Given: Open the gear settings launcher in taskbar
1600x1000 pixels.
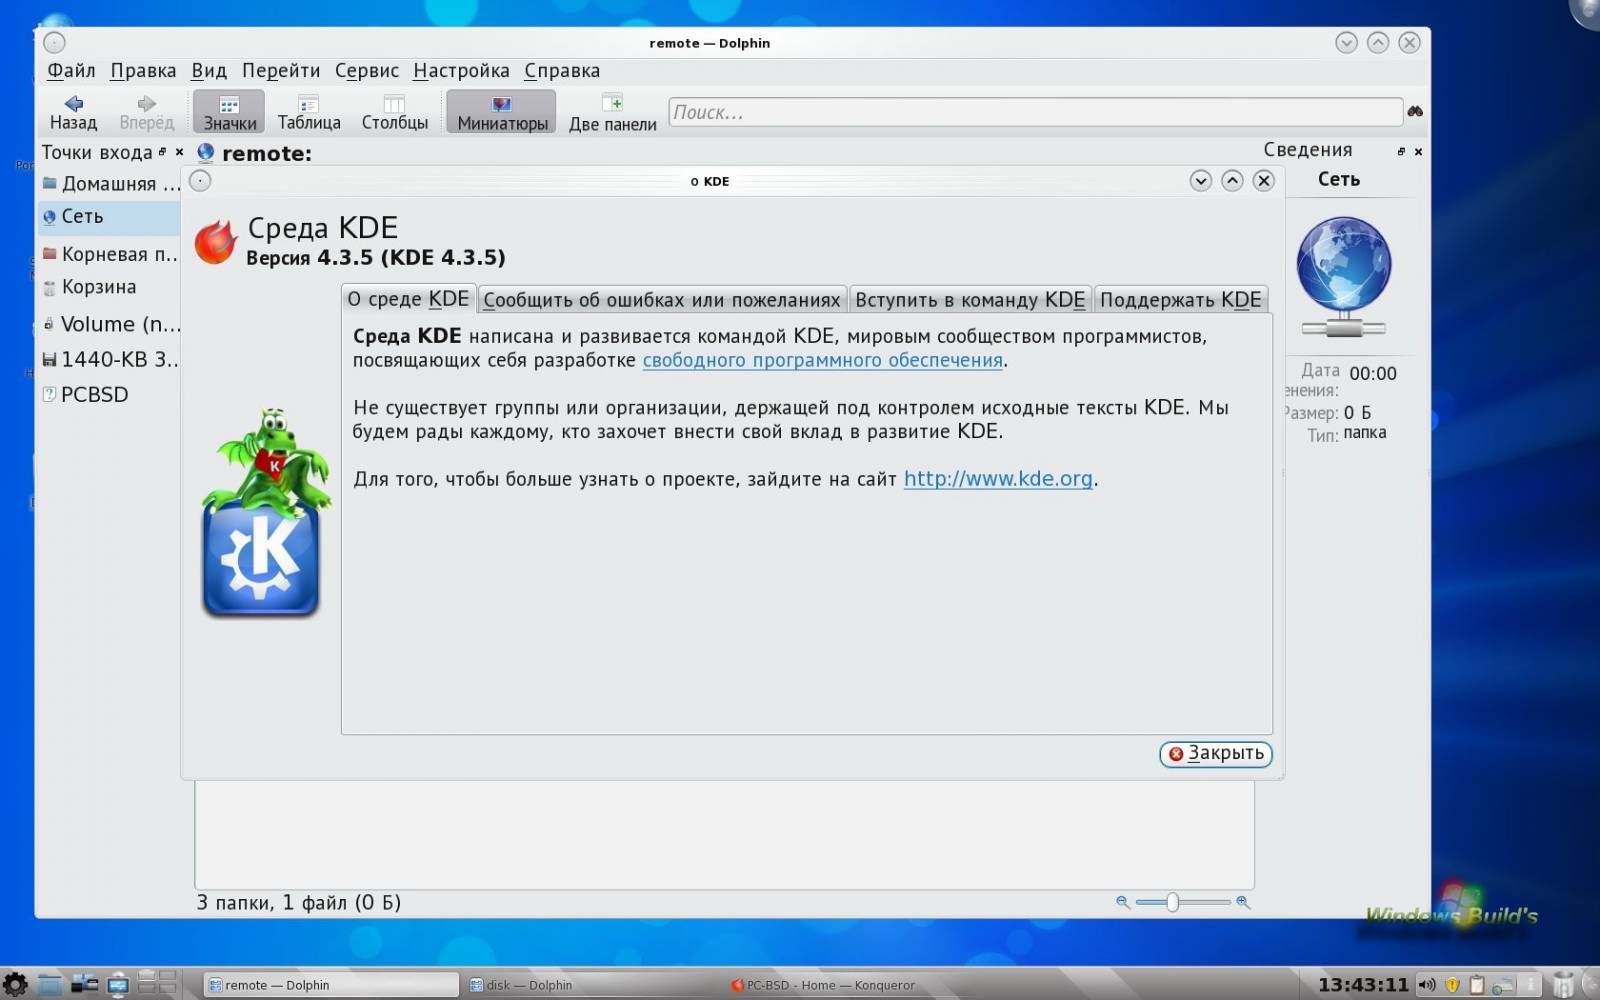Looking at the screenshot, I should 15,985.
